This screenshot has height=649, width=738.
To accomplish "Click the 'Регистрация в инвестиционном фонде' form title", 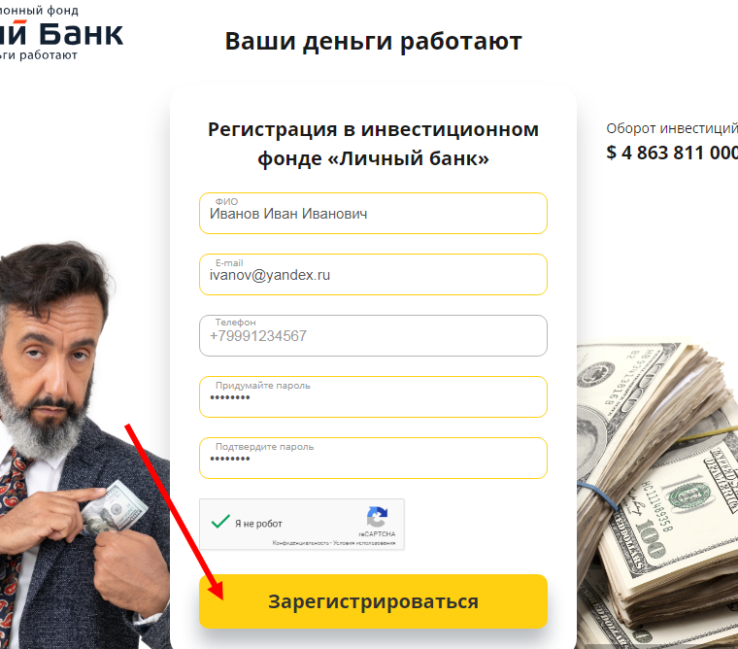I will (x=373, y=144).
